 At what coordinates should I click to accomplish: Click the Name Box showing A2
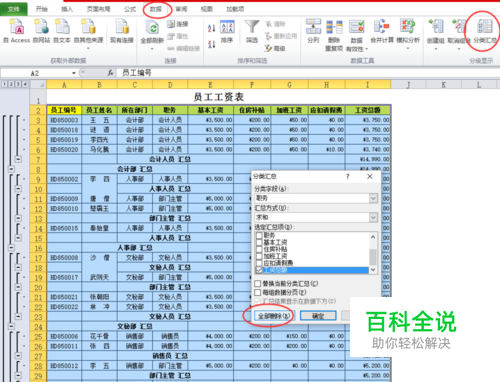[35, 73]
